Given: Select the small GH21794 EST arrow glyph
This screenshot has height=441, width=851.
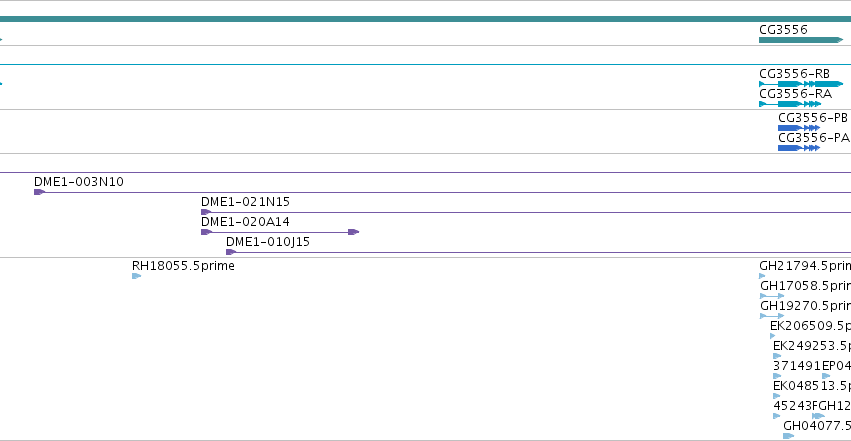Looking at the screenshot, I should 762,276.
